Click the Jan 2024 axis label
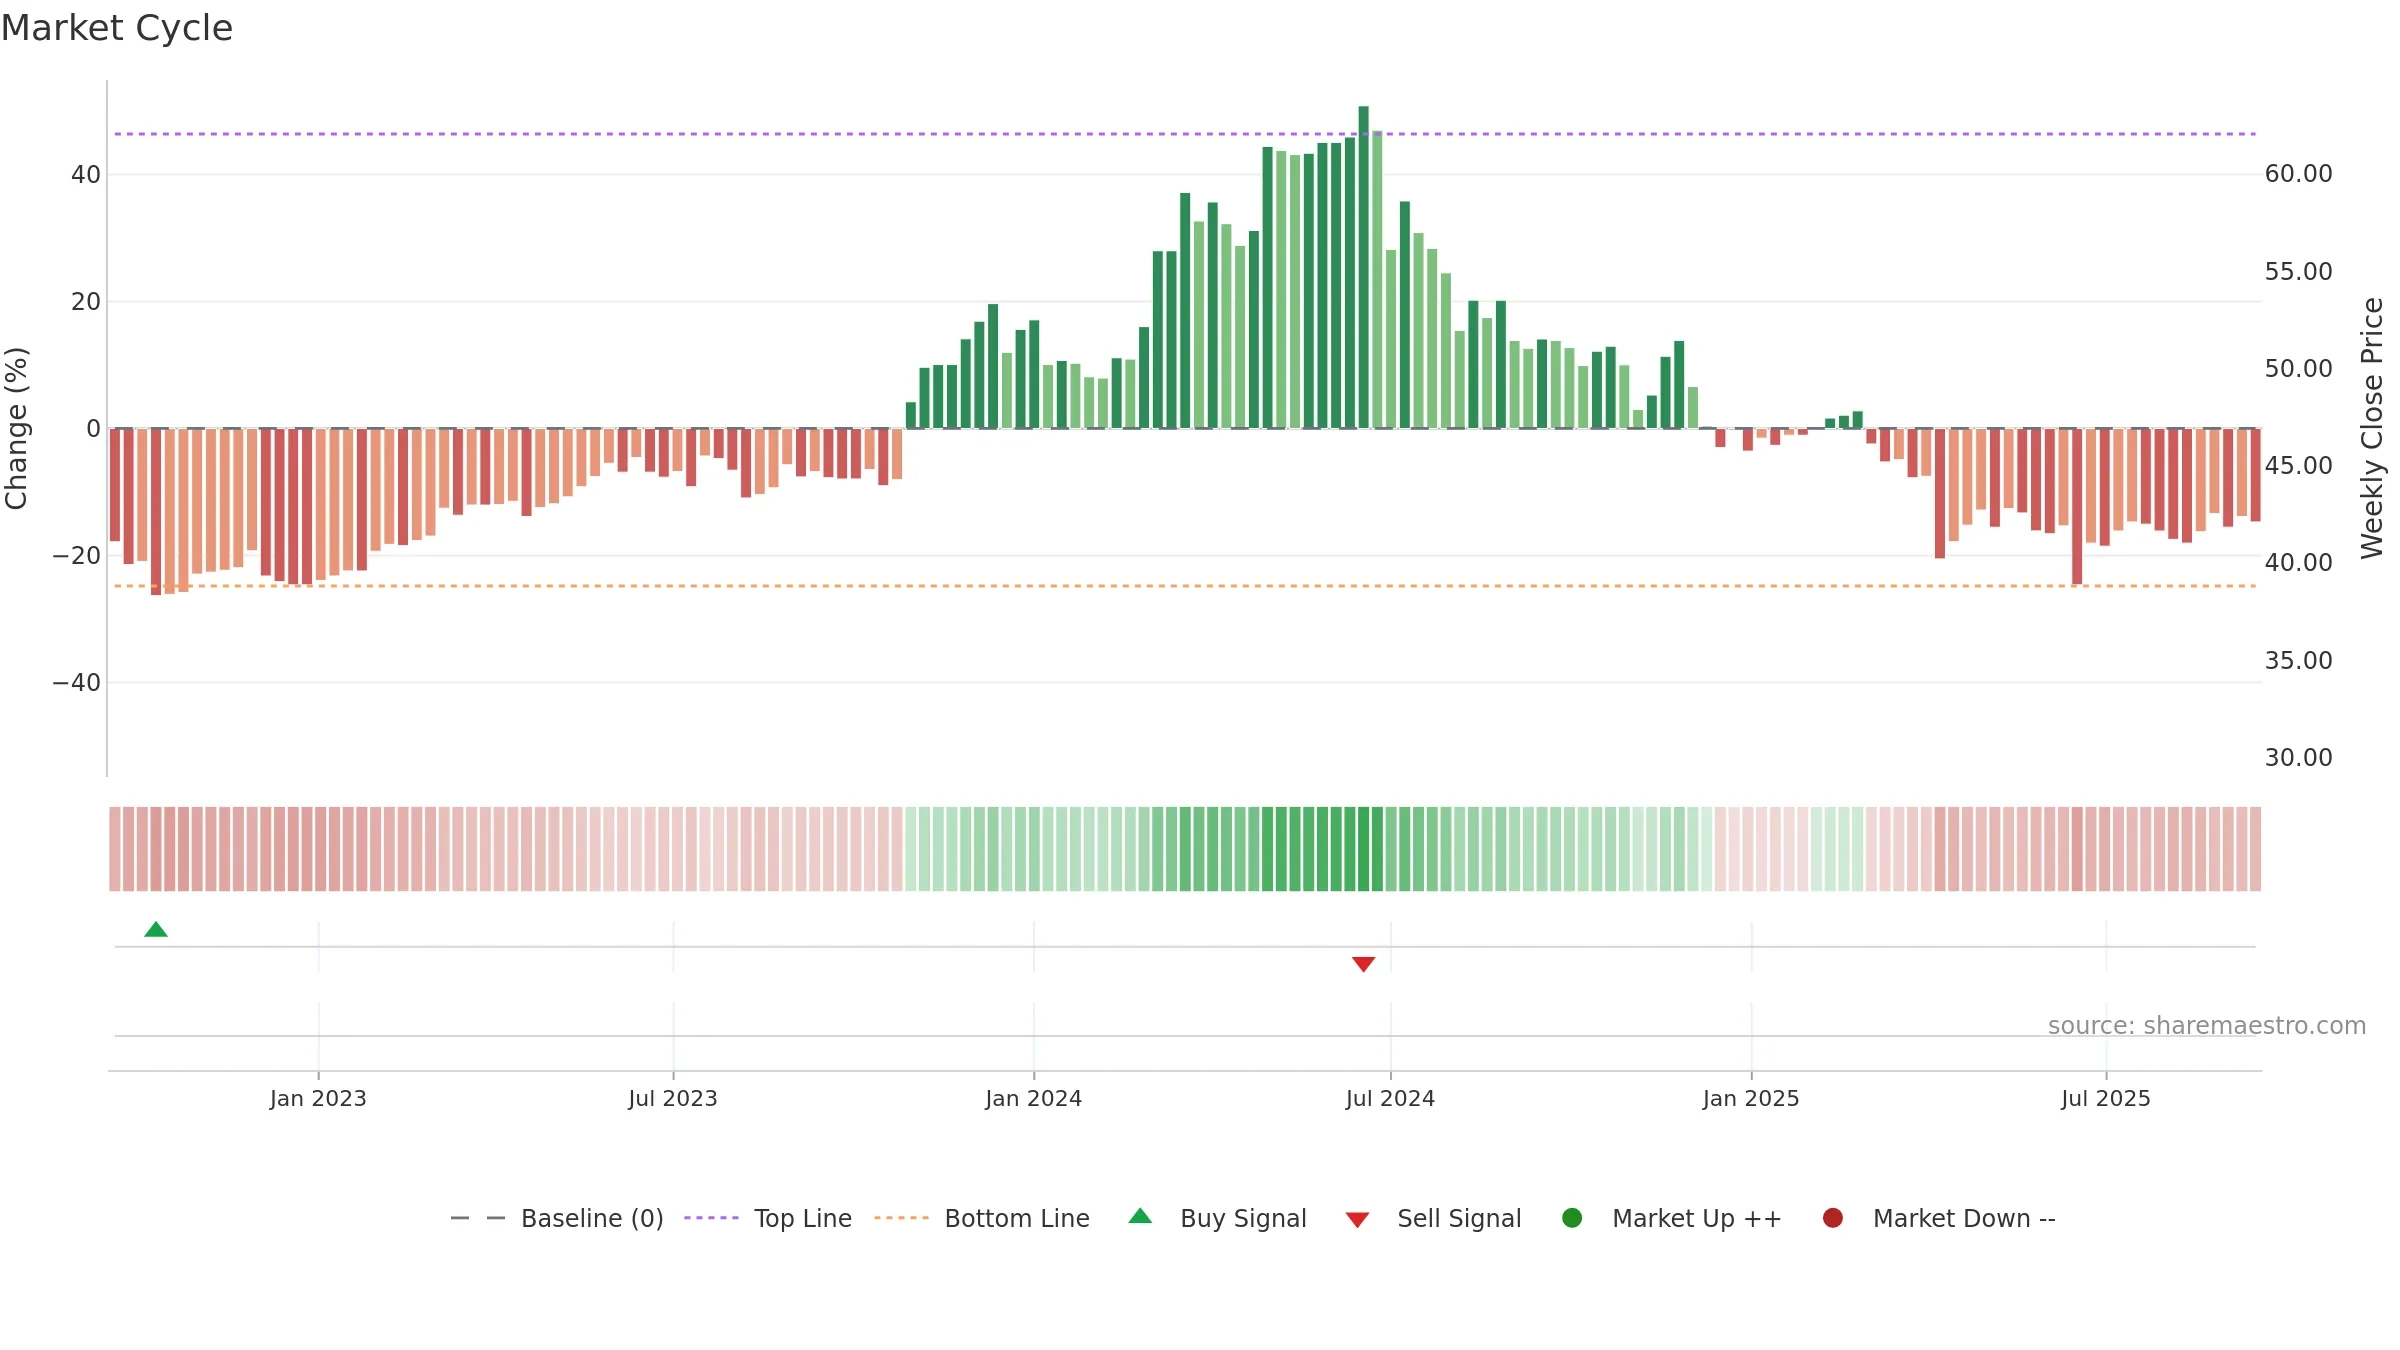 [x=1034, y=1099]
